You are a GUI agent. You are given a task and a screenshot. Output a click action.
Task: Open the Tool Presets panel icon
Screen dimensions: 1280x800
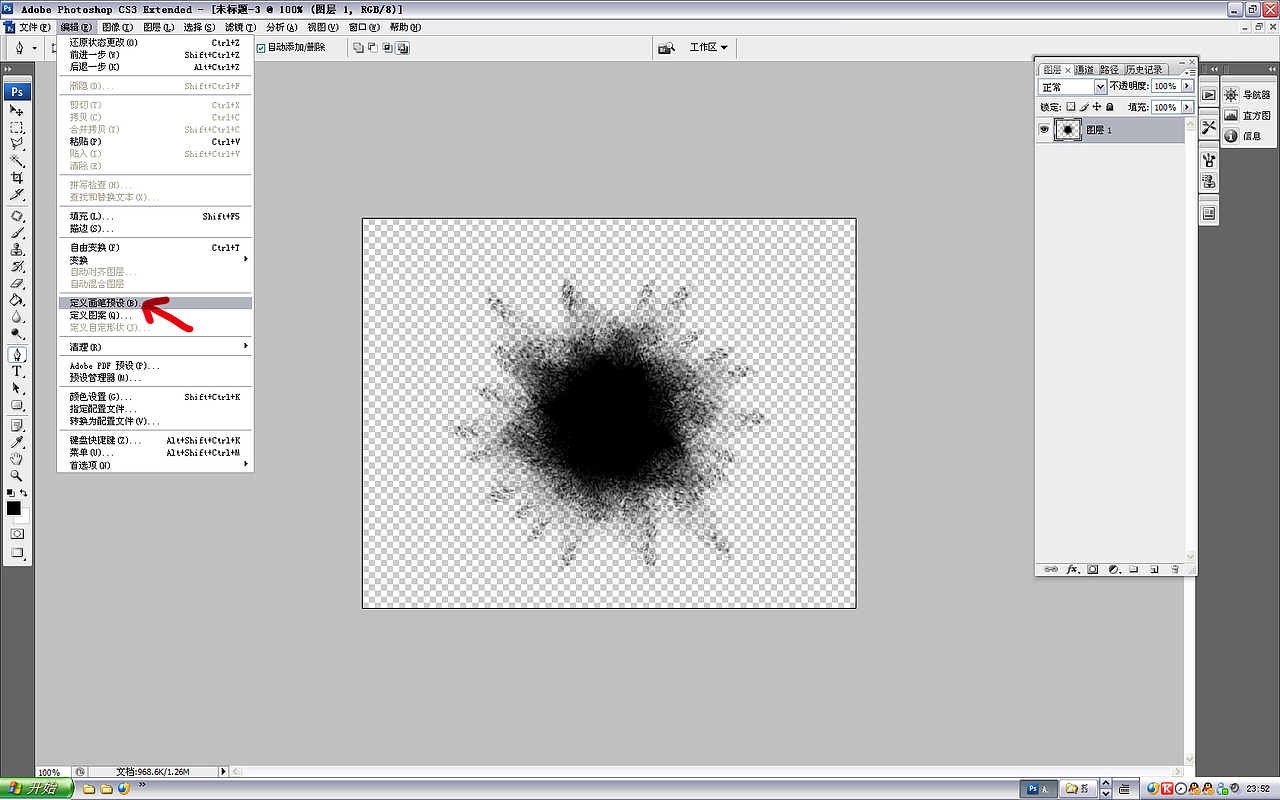pyautogui.click(x=1208, y=126)
